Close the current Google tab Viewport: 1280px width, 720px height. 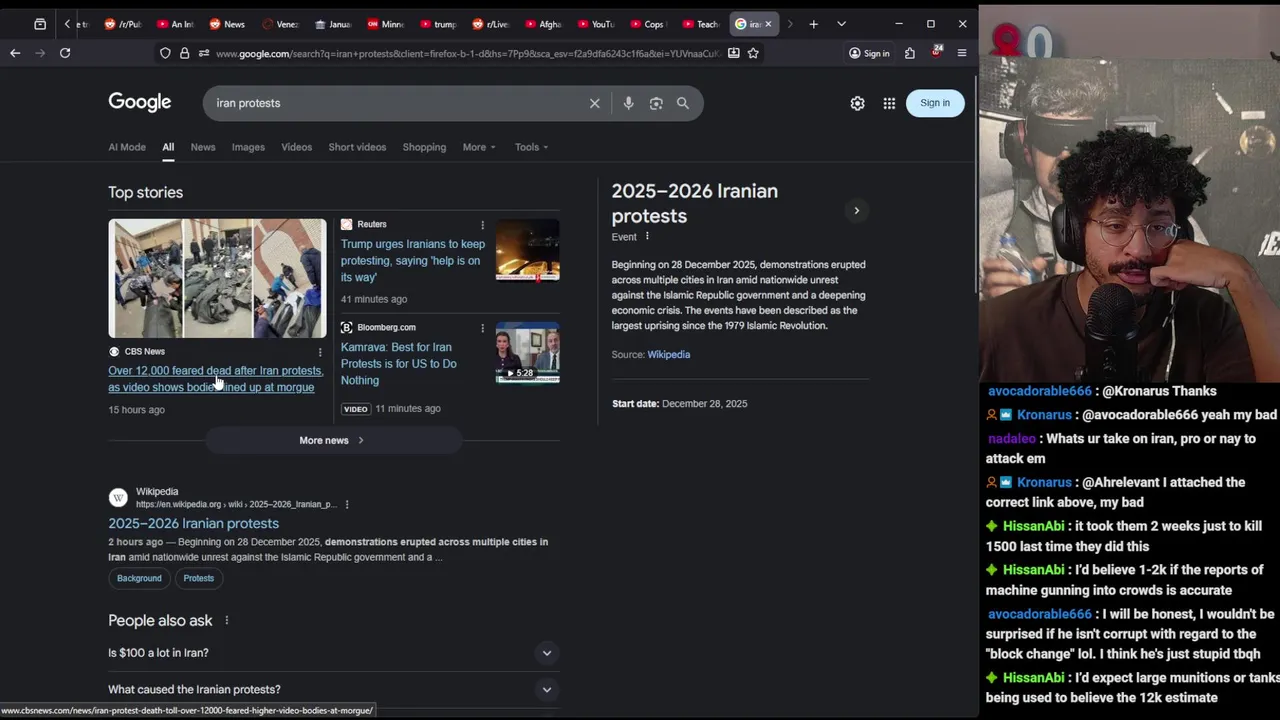[x=768, y=24]
